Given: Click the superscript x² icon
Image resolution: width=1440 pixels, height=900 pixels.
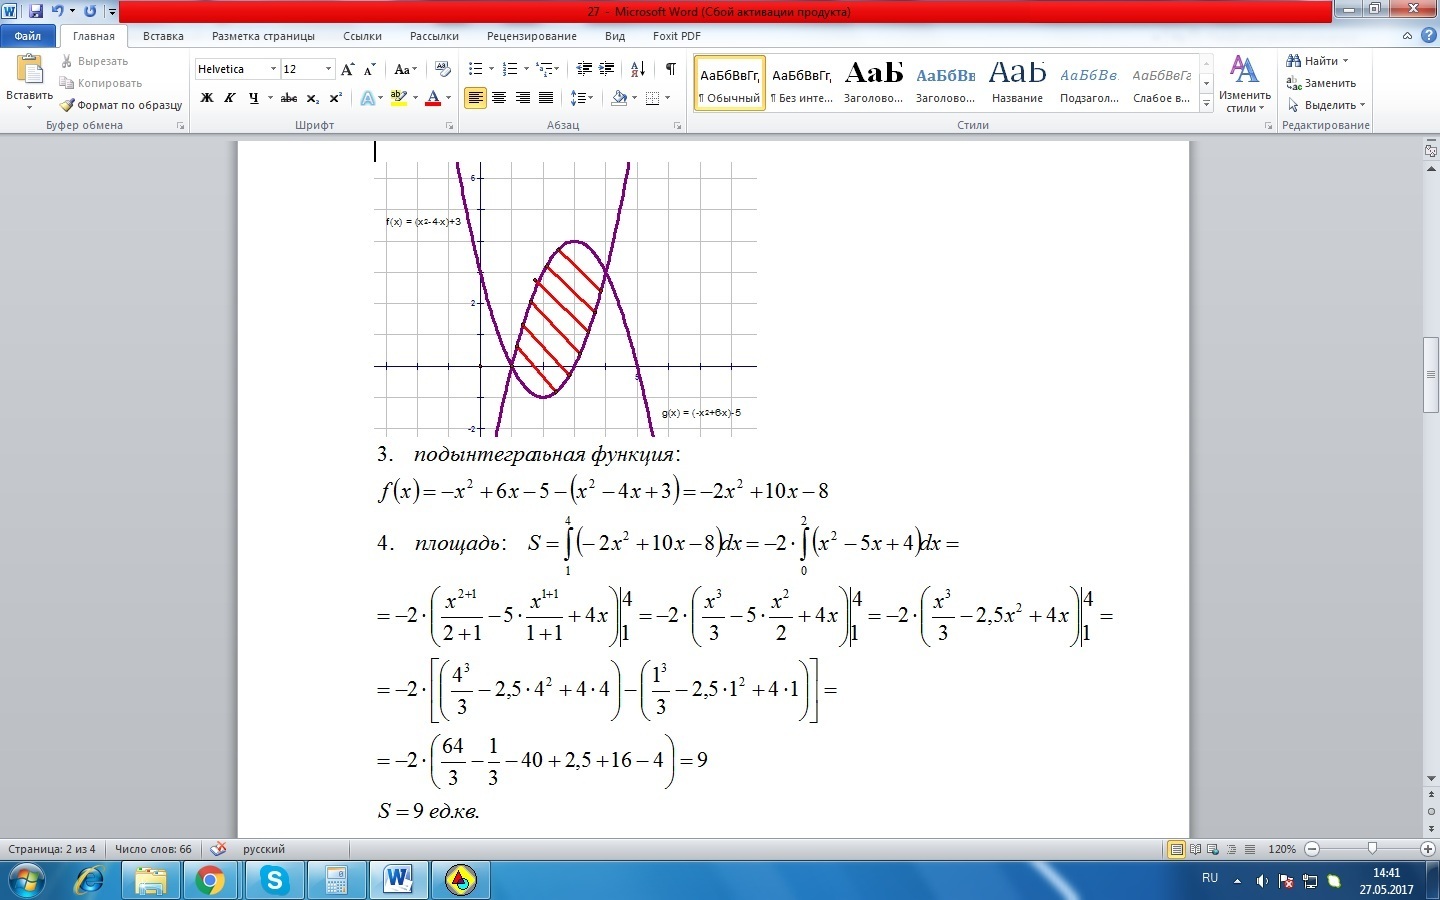Looking at the screenshot, I should (x=336, y=98).
